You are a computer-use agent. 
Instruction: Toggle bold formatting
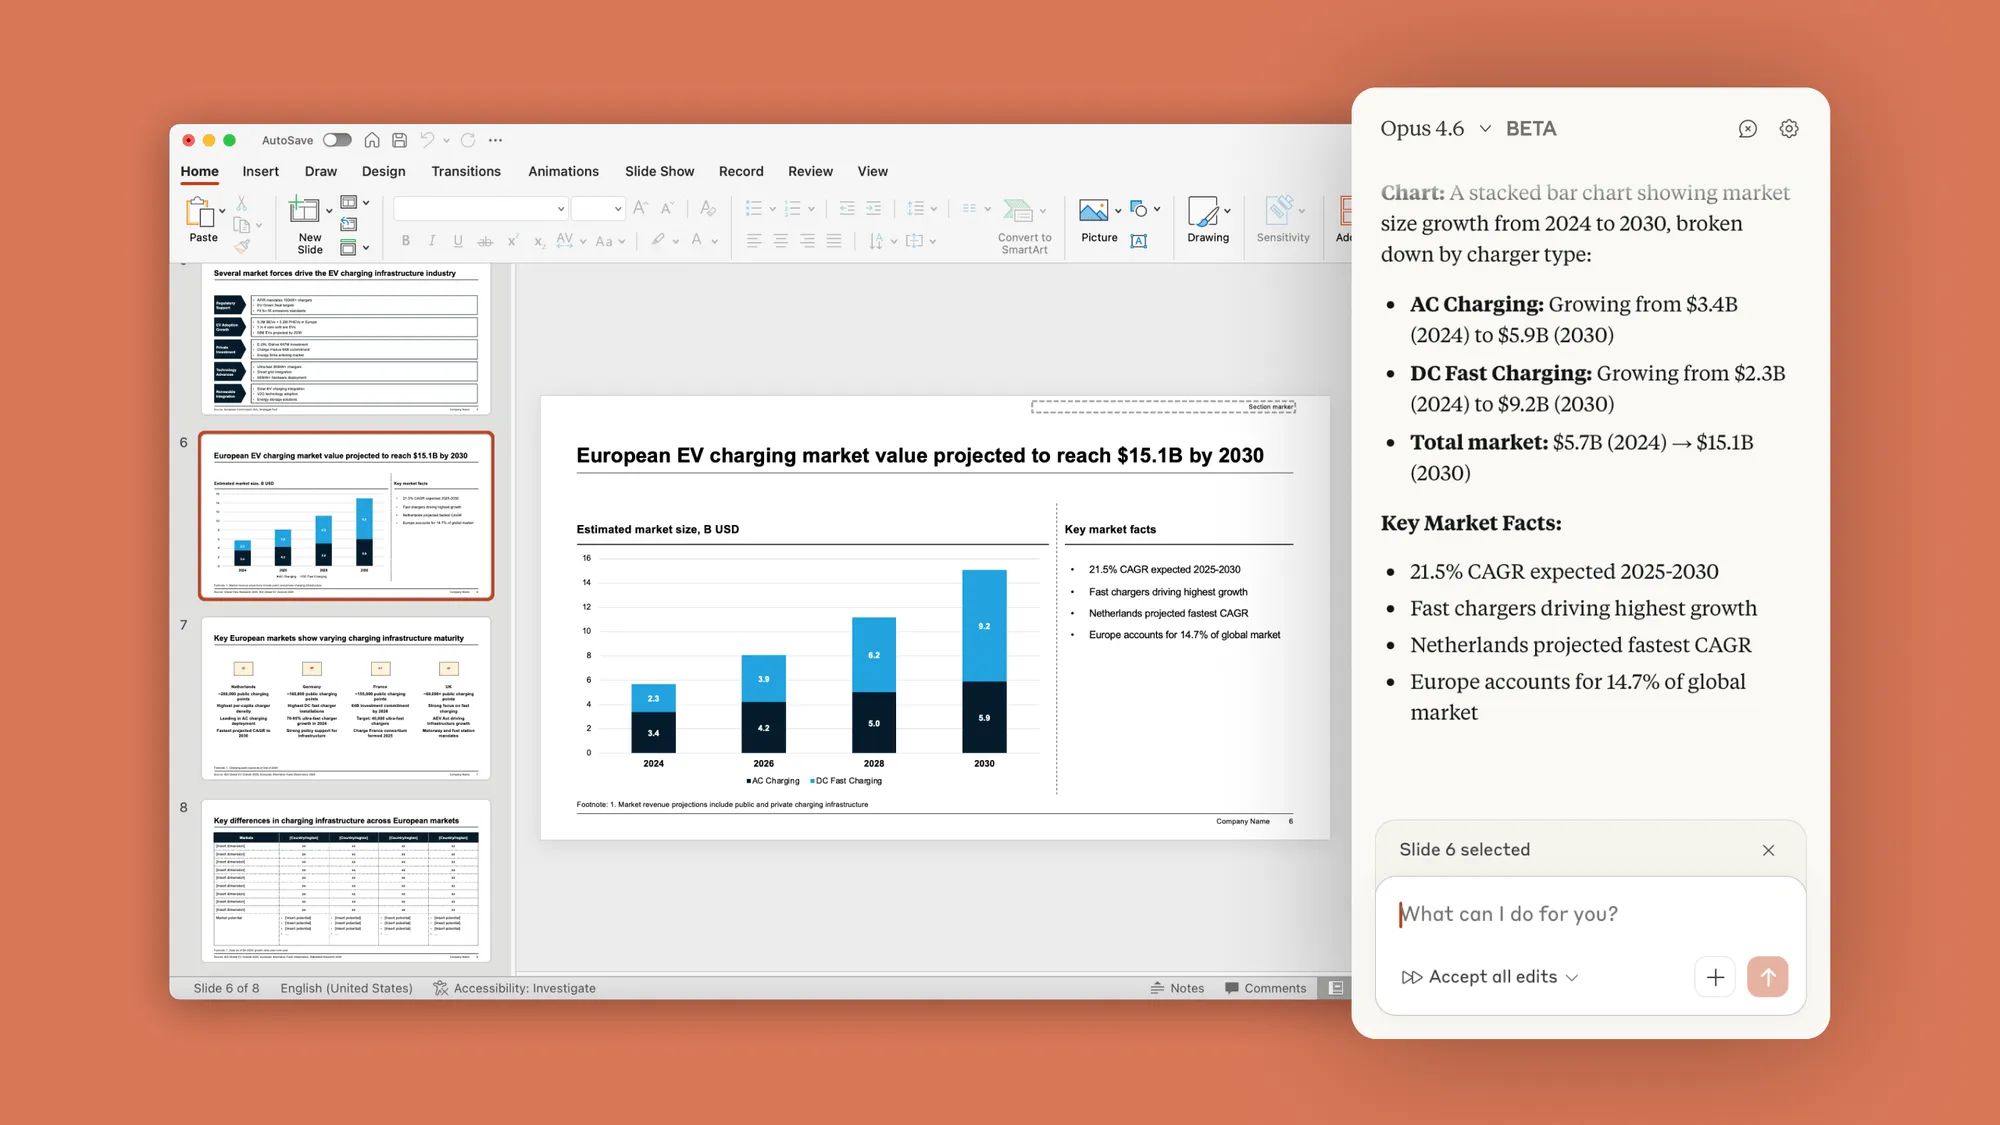point(405,240)
